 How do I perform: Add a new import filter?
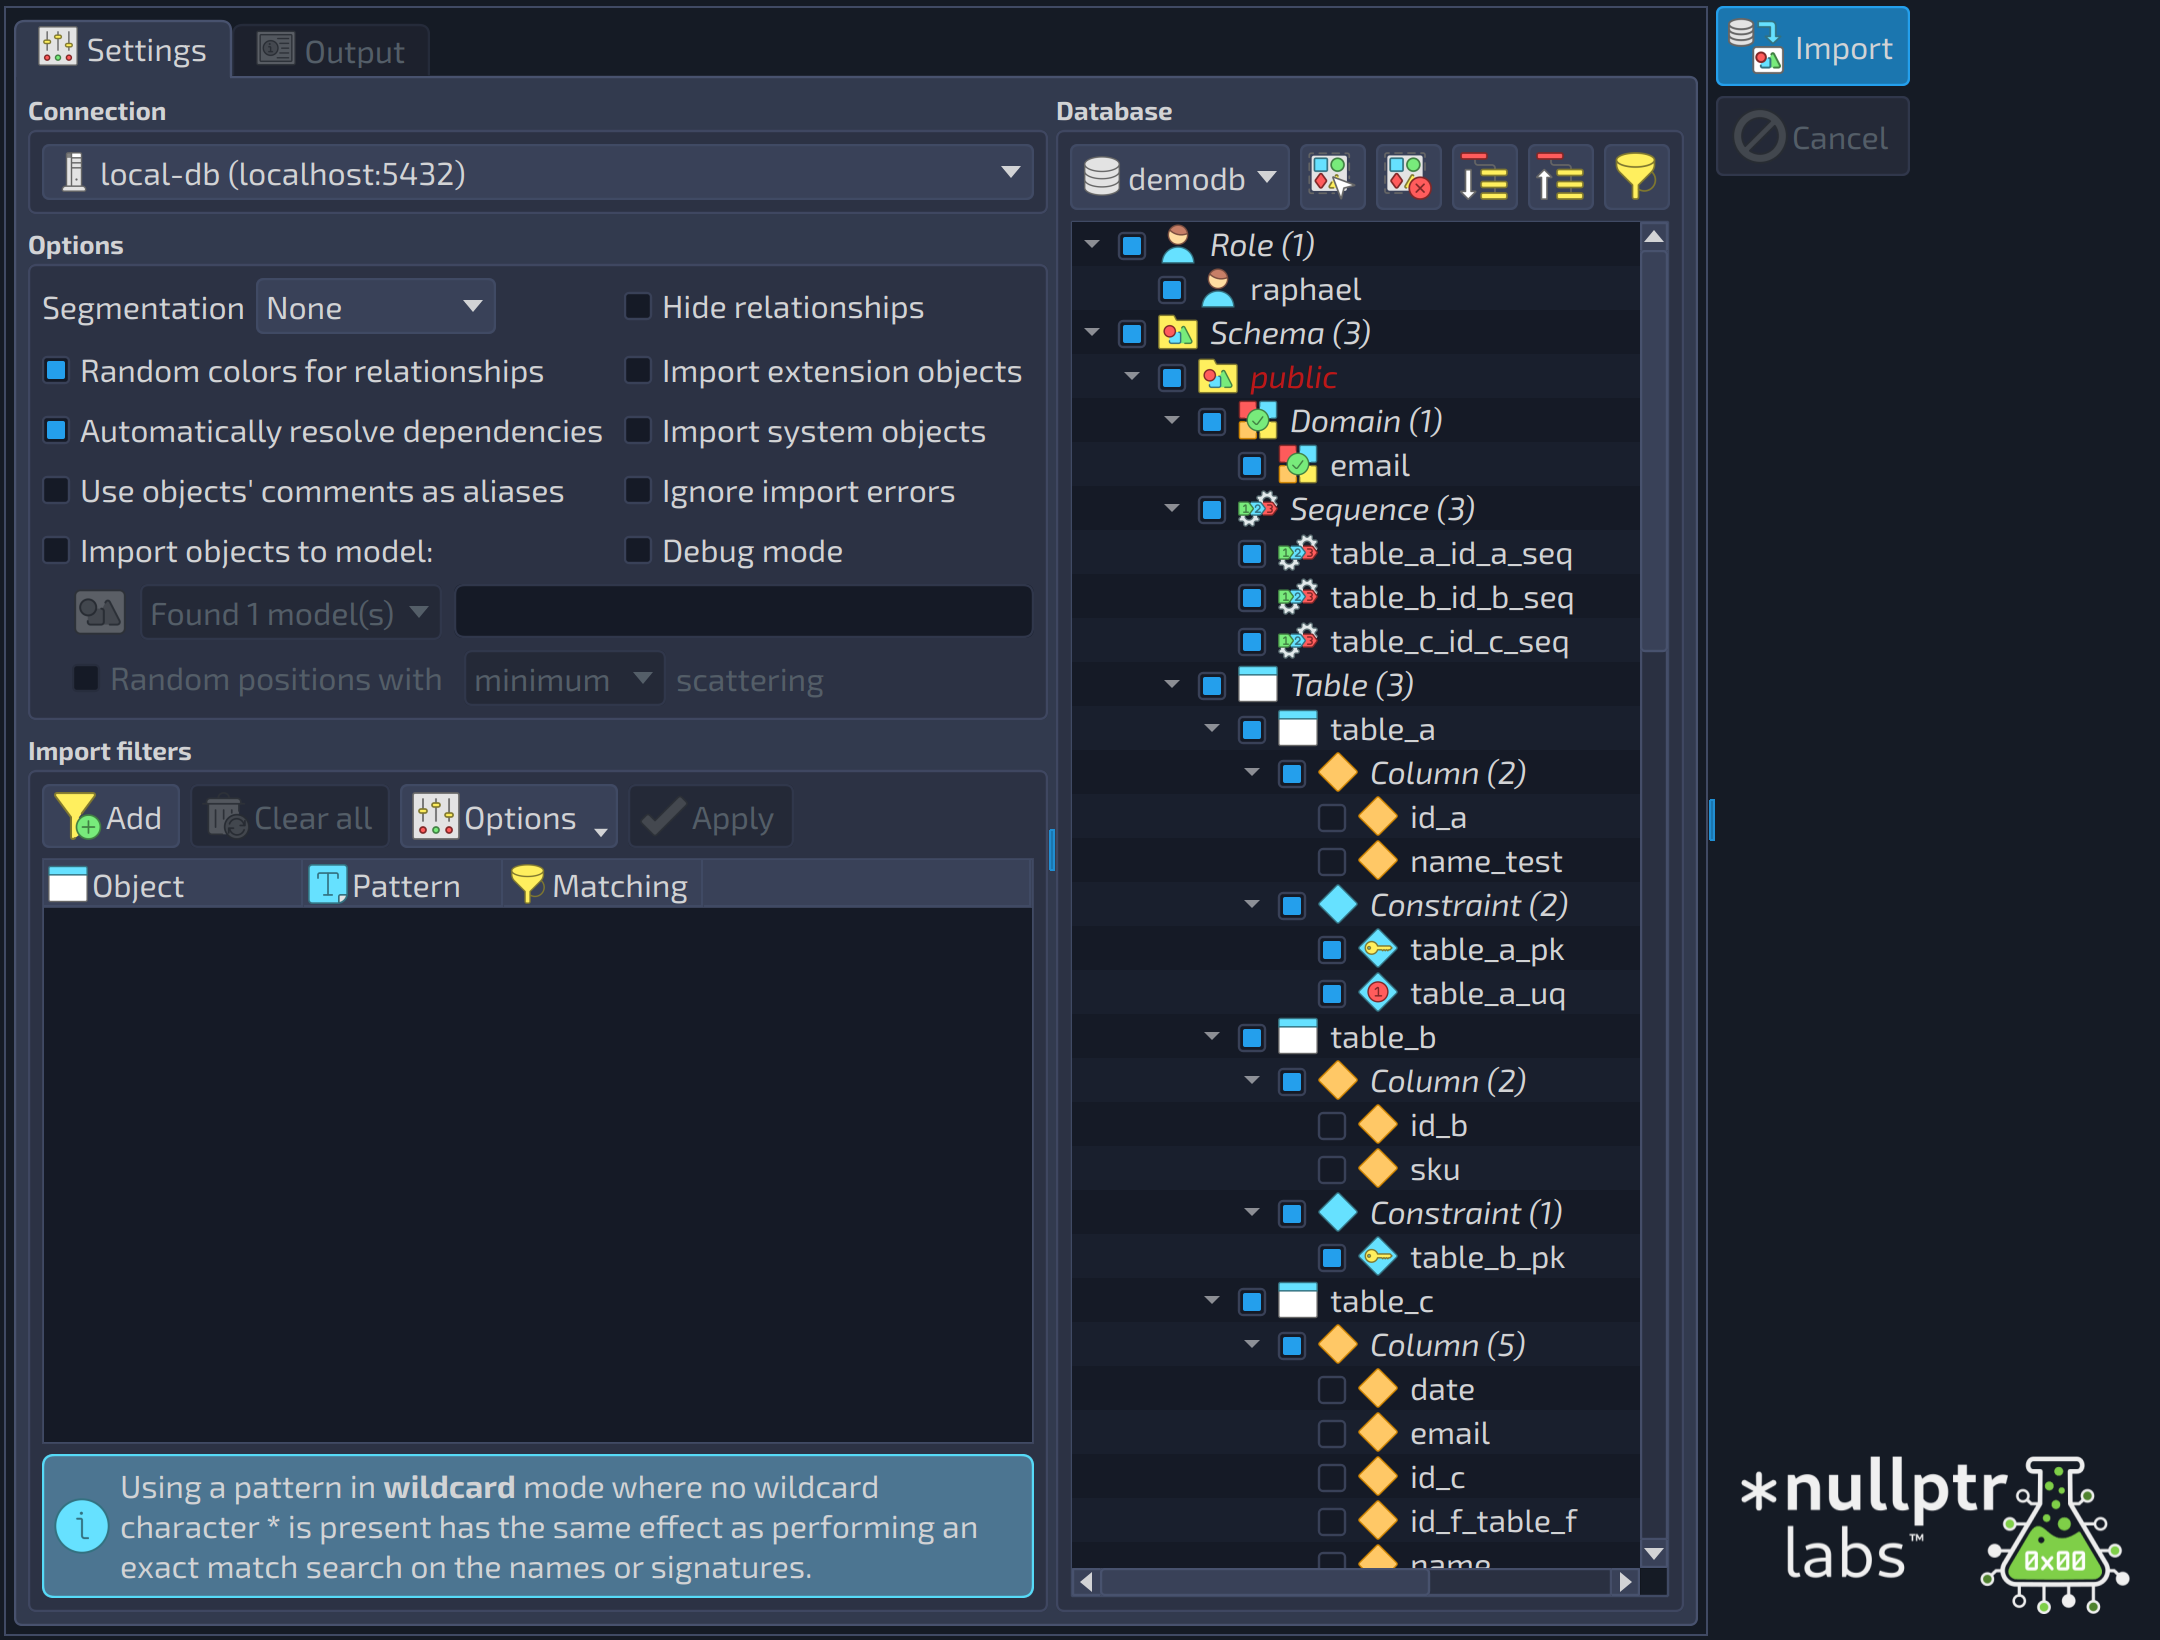coord(110,817)
